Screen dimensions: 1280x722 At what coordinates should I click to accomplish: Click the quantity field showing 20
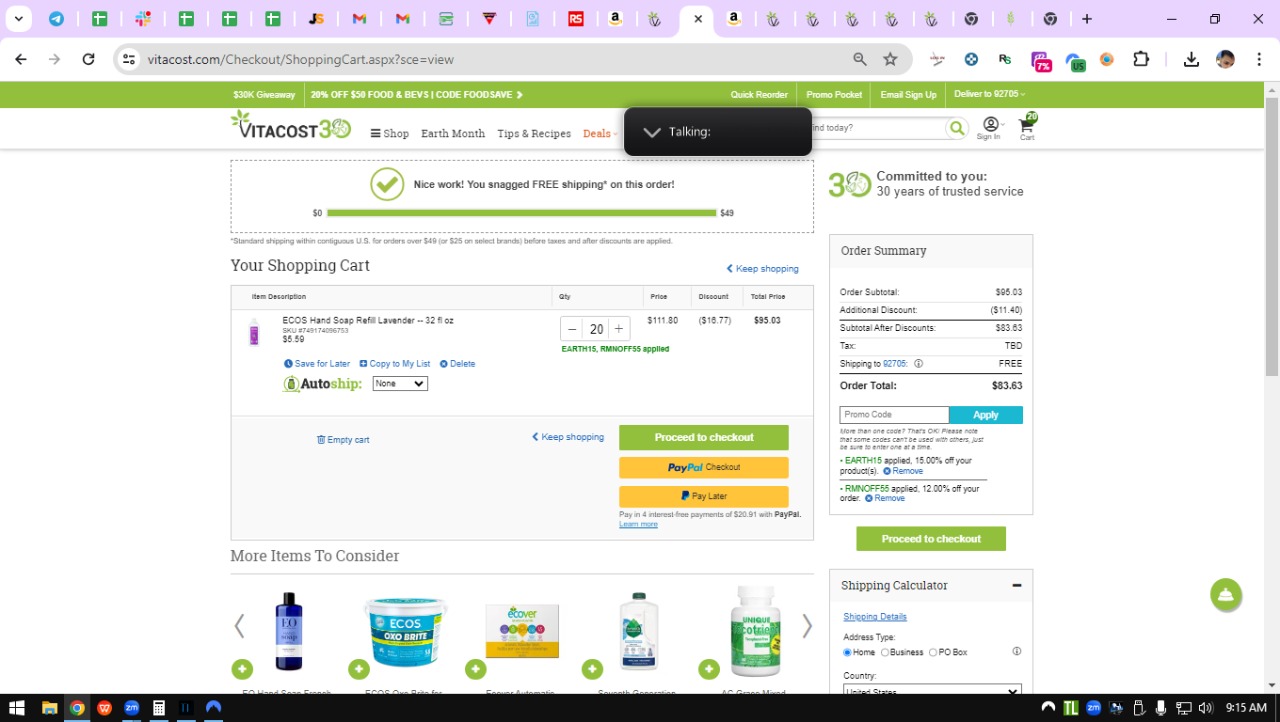[596, 329]
